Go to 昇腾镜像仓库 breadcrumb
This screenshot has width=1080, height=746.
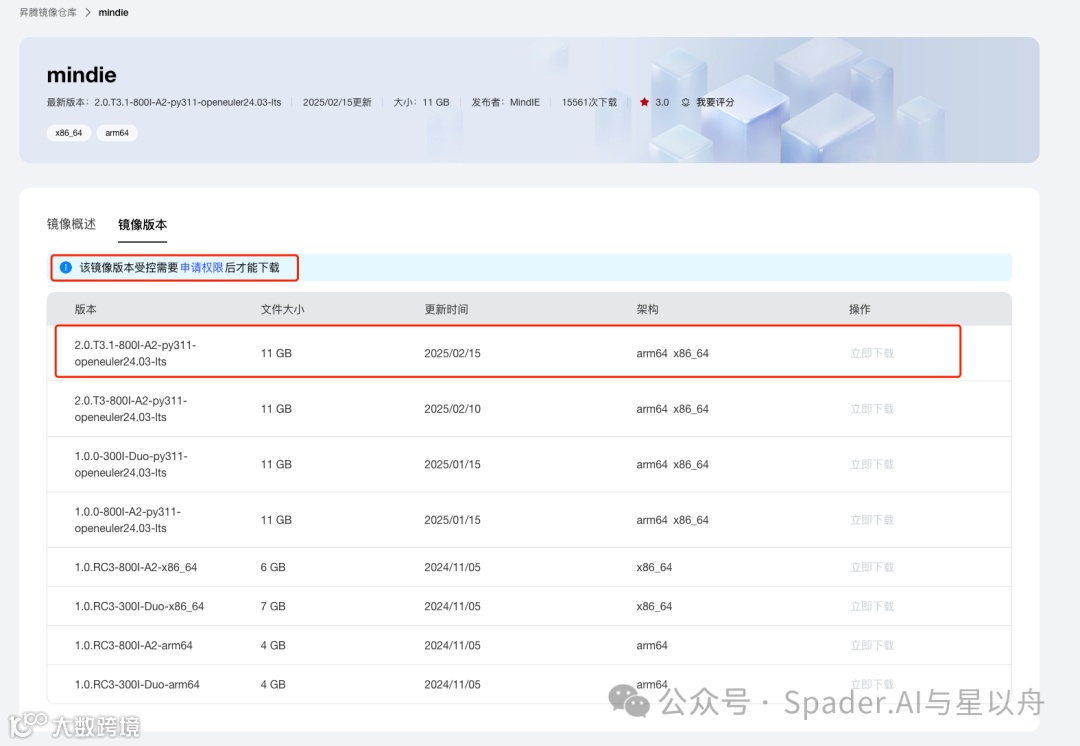pos(48,12)
